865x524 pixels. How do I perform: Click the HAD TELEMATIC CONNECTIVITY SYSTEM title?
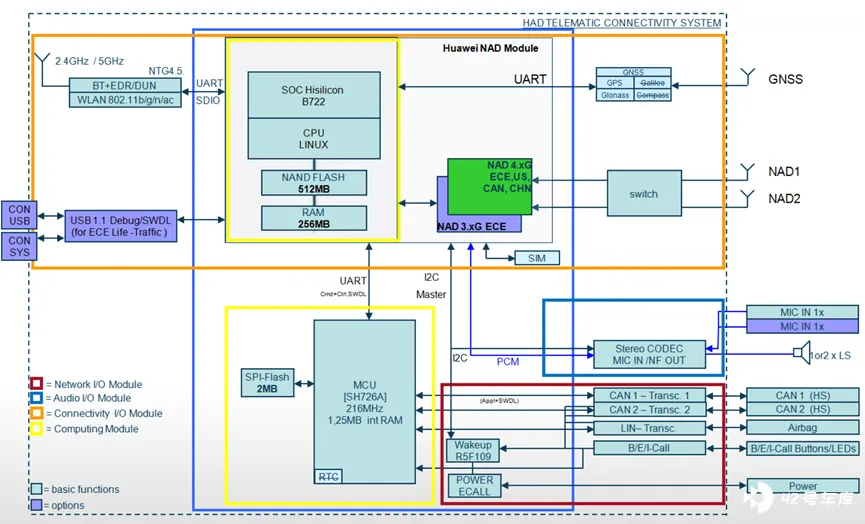pyautogui.click(x=622, y=23)
